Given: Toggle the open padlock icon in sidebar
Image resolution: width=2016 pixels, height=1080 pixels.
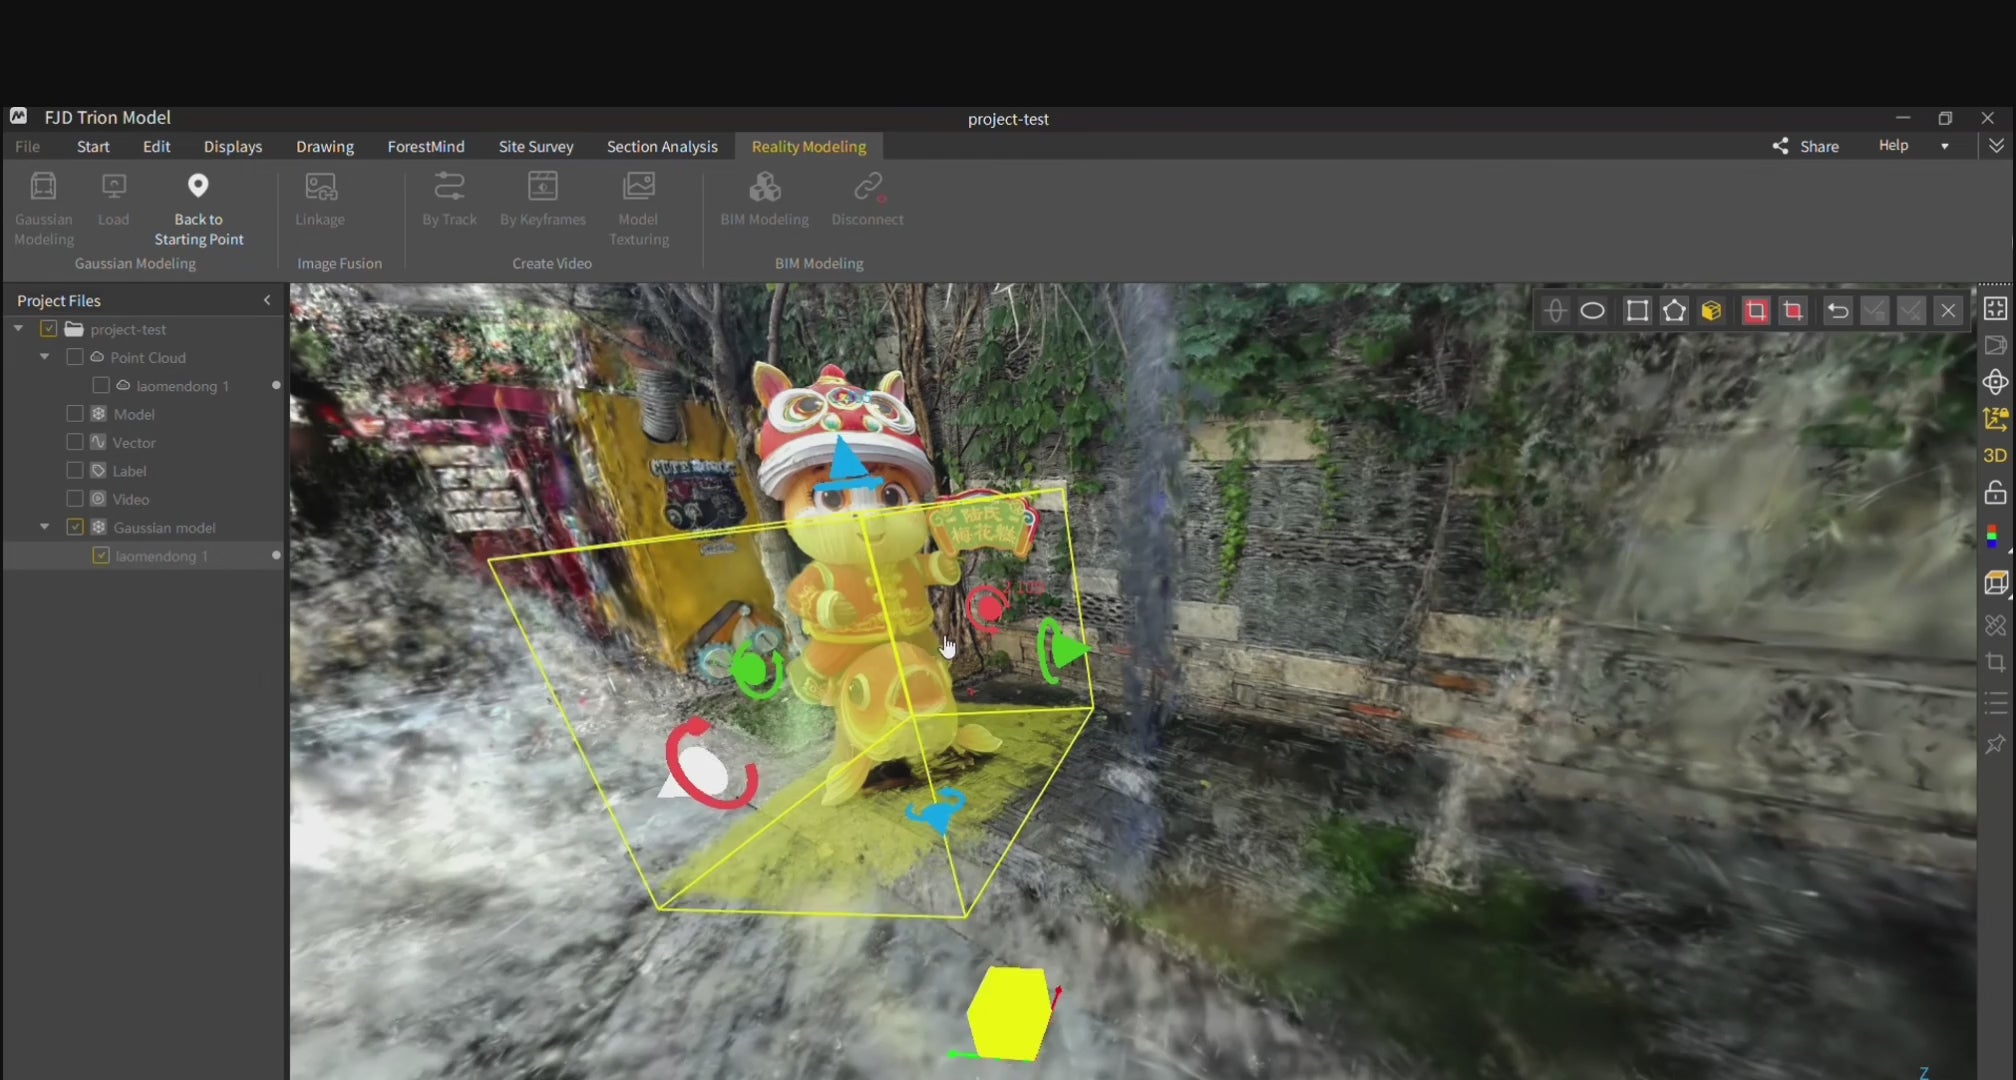Looking at the screenshot, I should 1995,493.
